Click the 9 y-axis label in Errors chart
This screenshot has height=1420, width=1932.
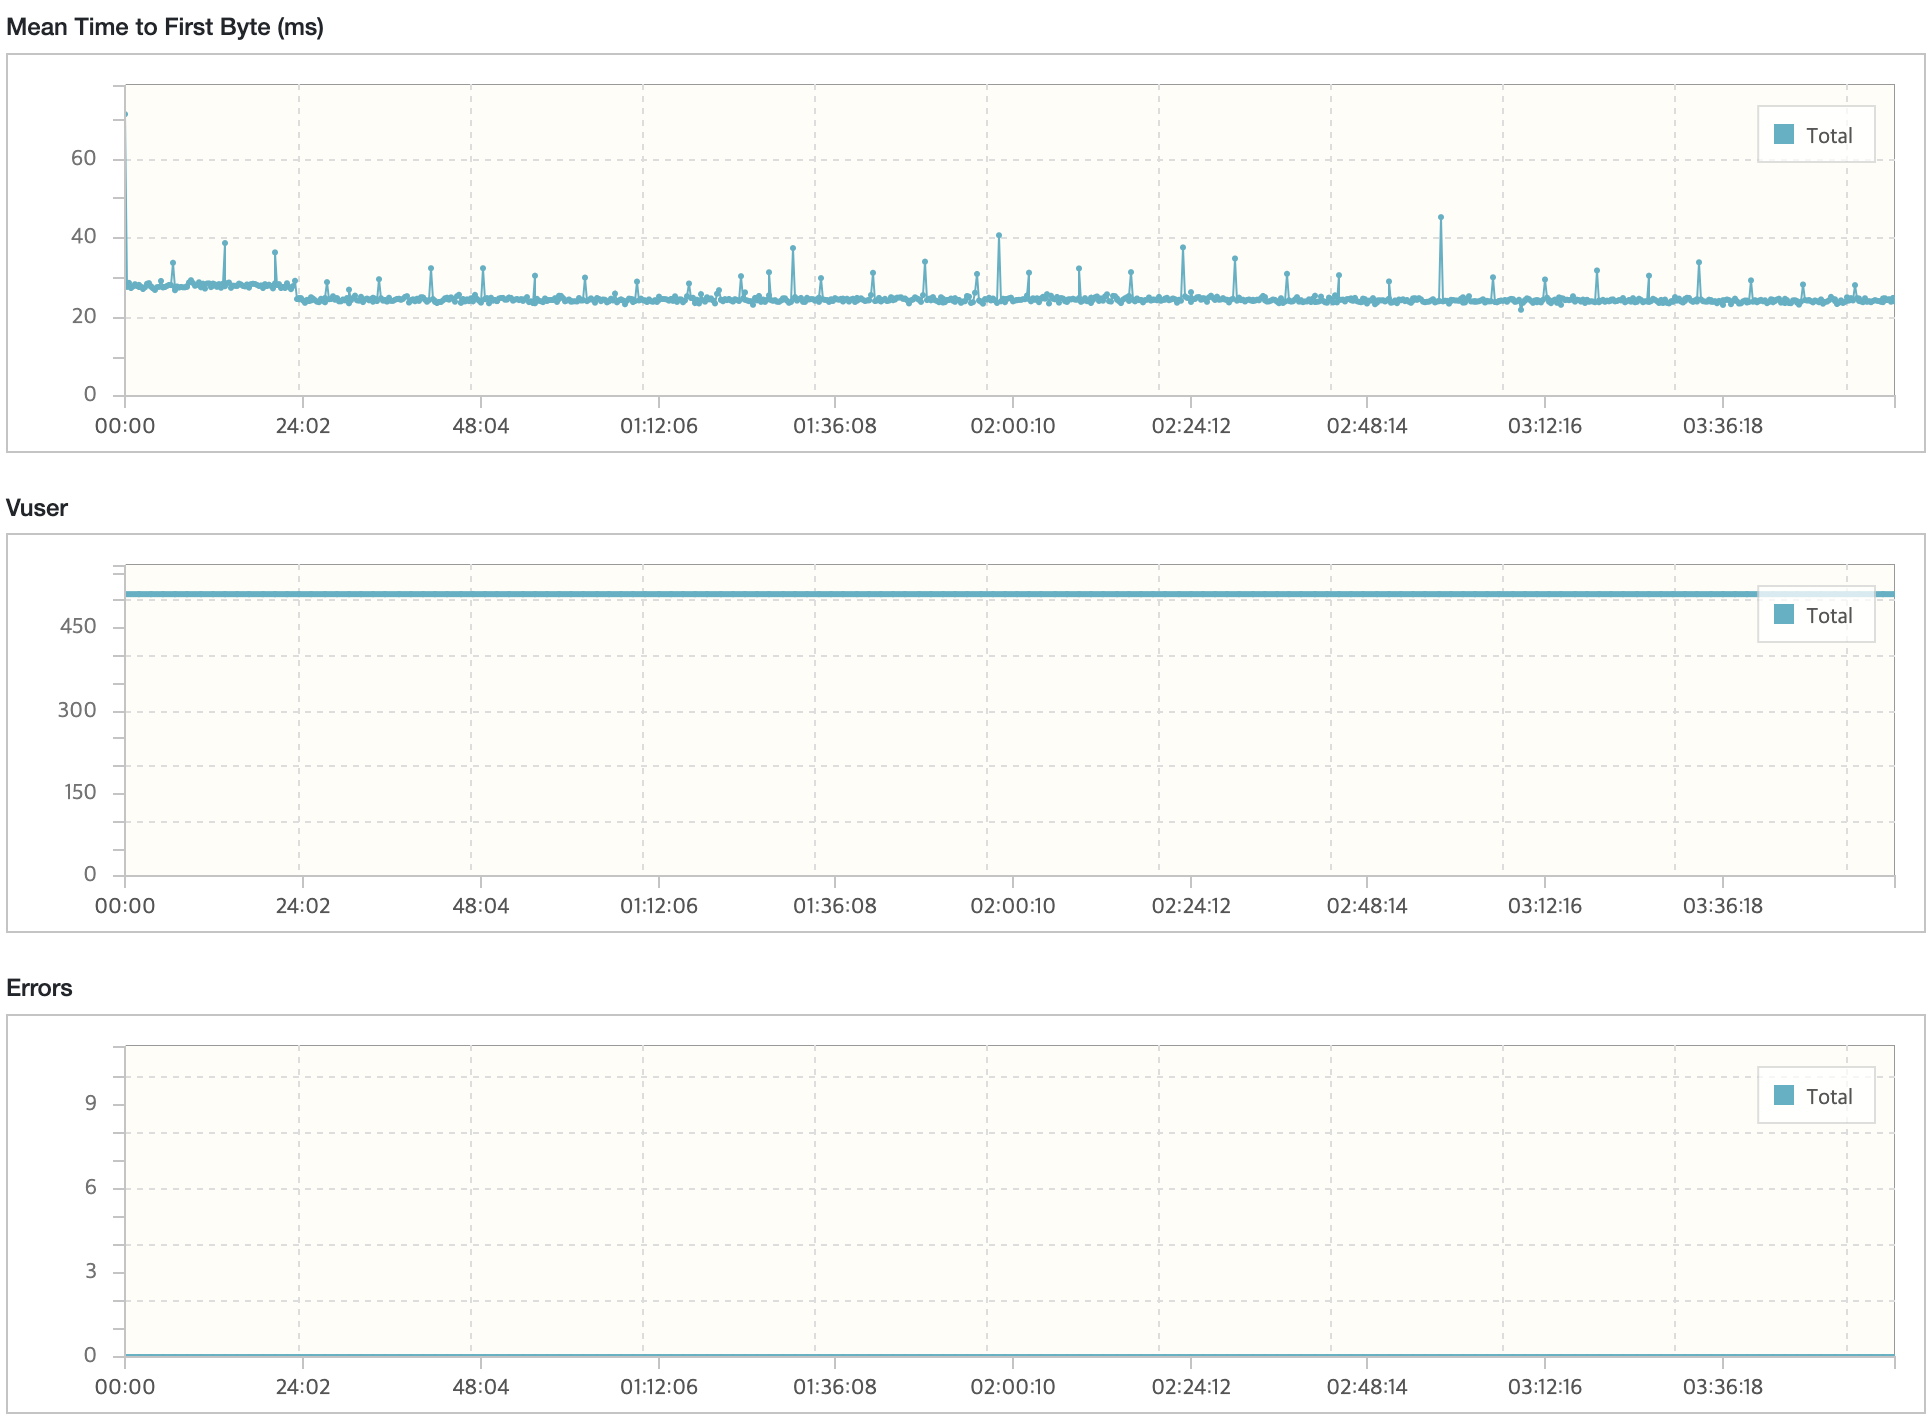(x=91, y=1103)
